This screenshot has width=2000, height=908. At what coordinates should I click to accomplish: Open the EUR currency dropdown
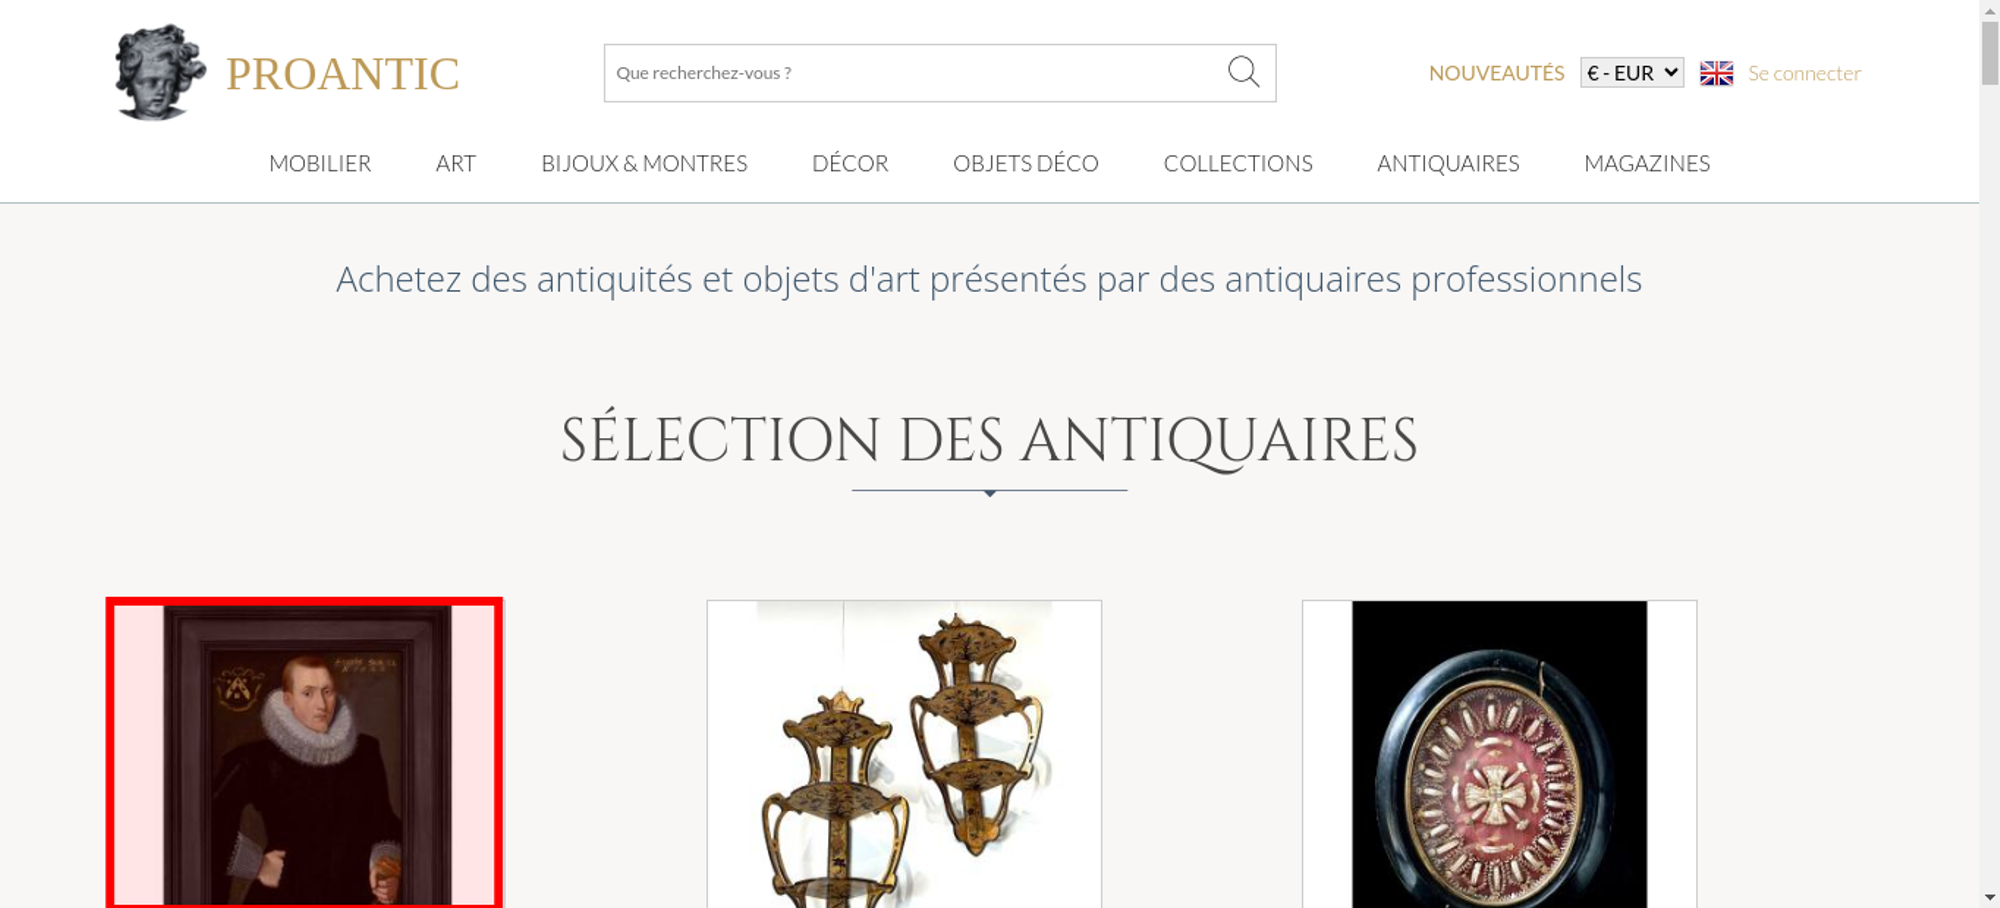click(1632, 73)
